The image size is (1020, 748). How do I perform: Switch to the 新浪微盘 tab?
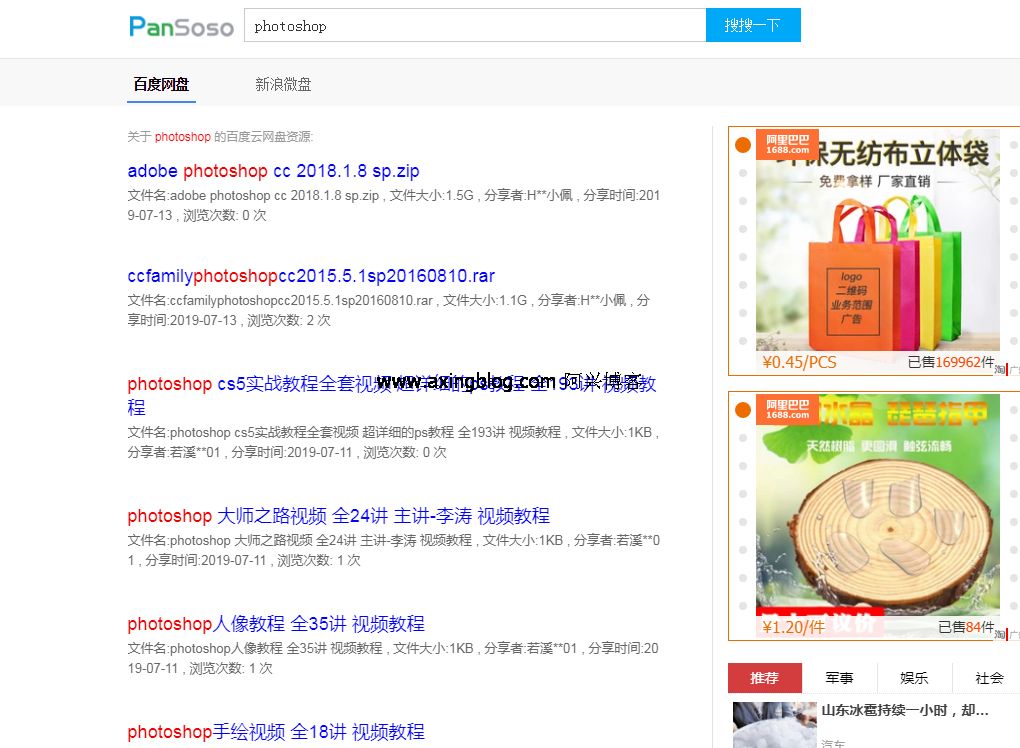(283, 85)
